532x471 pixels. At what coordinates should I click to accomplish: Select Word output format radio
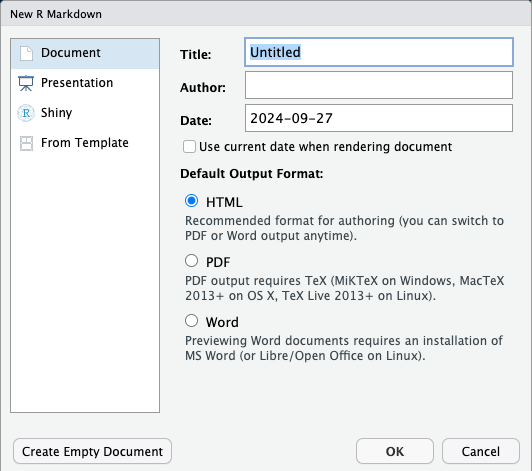pos(191,321)
